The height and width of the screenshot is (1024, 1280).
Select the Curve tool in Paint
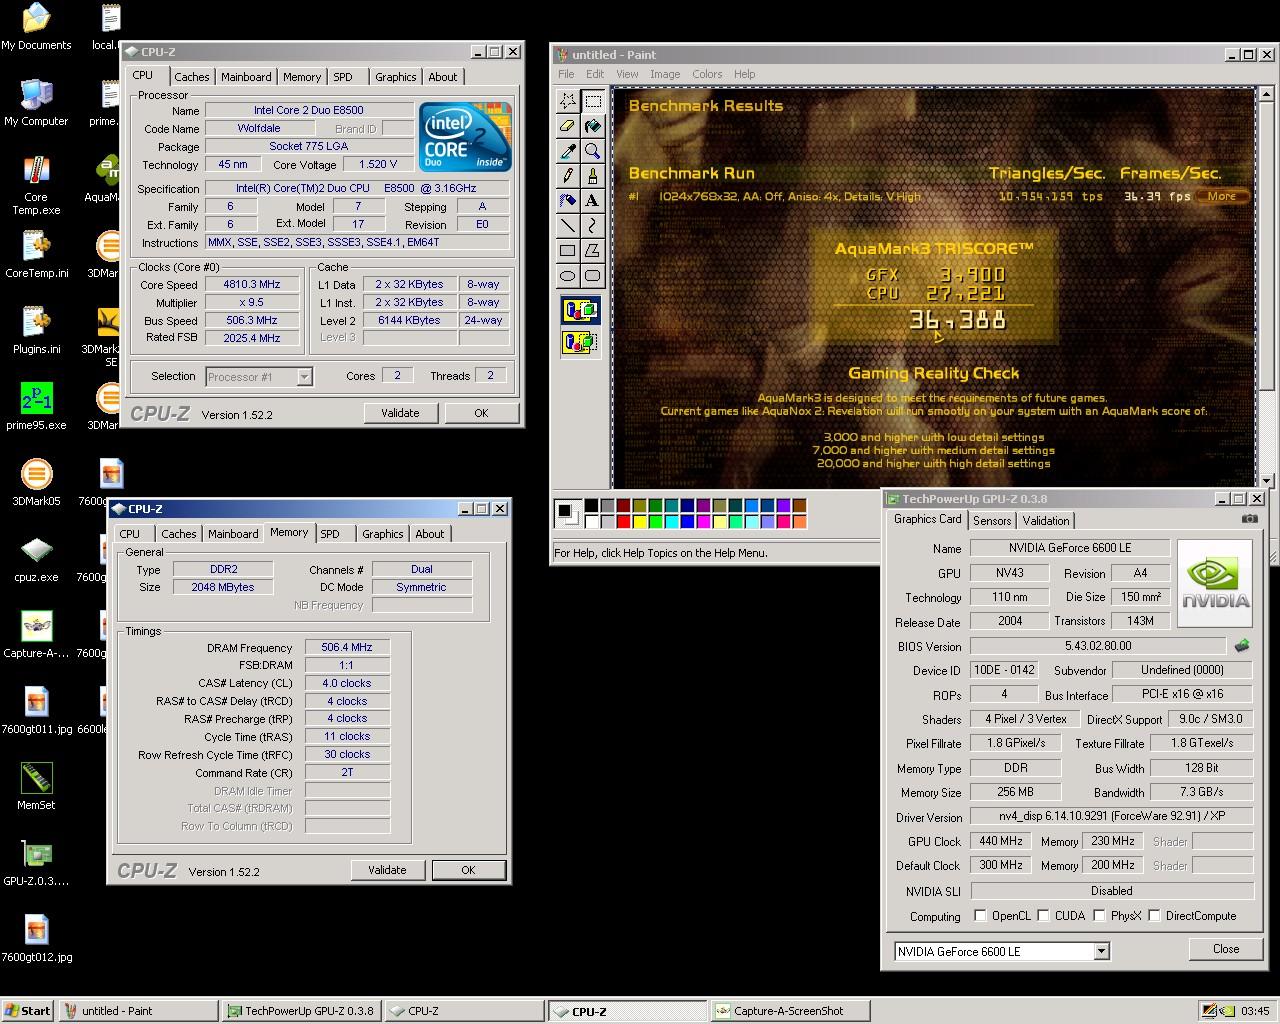tap(593, 226)
